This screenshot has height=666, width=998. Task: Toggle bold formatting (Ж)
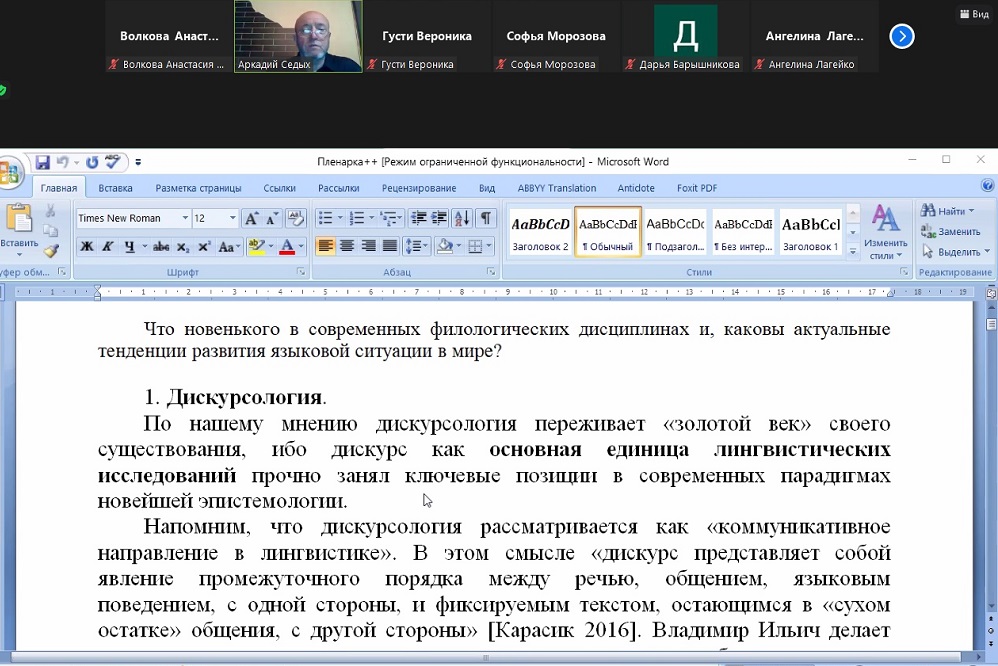(x=87, y=246)
